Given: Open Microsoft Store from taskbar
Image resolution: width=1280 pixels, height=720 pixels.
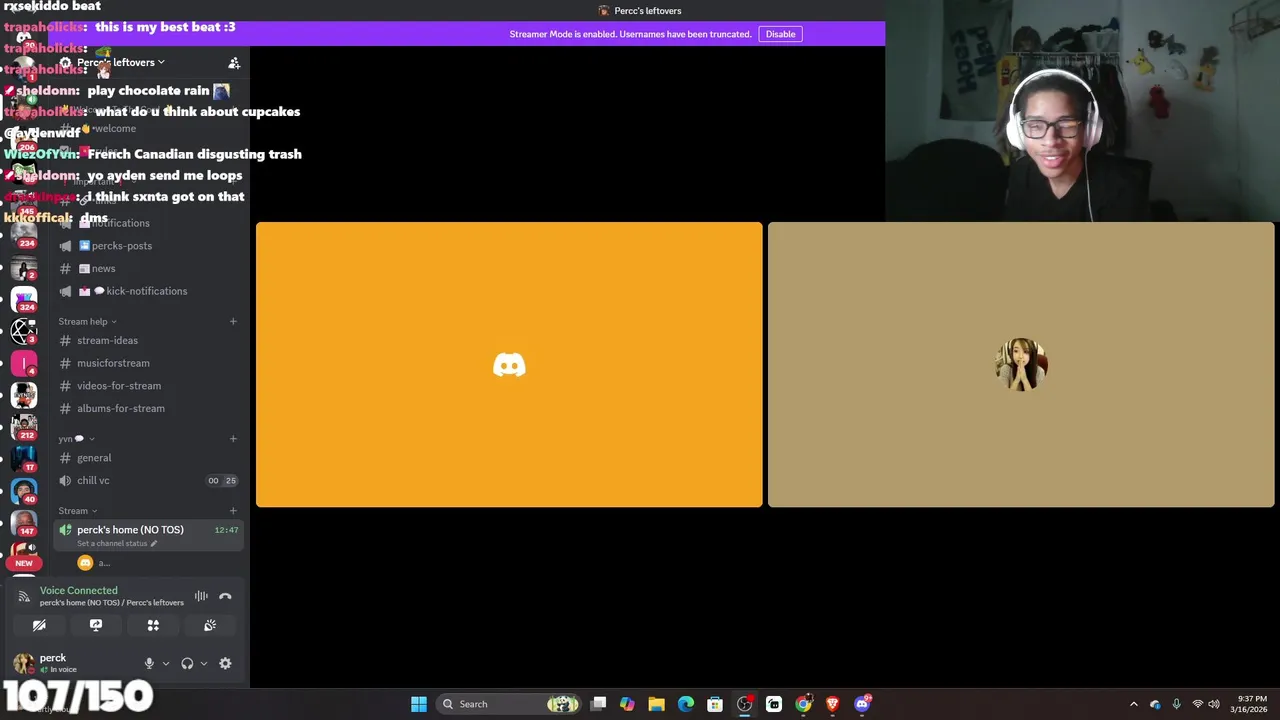Looking at the screenshot, I should [715, 704].
